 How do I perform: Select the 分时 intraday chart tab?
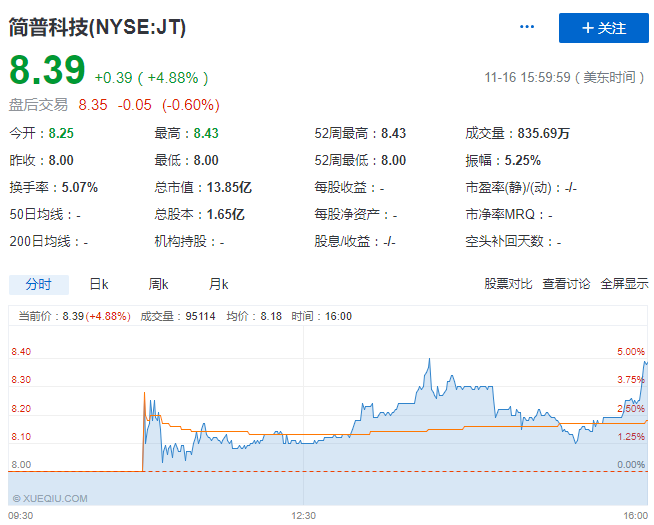(39, 284)
